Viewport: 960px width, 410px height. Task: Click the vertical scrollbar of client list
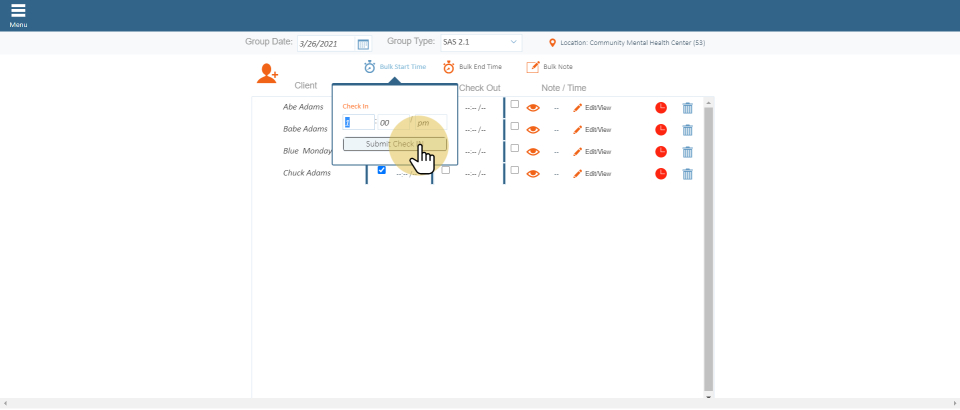709,250
